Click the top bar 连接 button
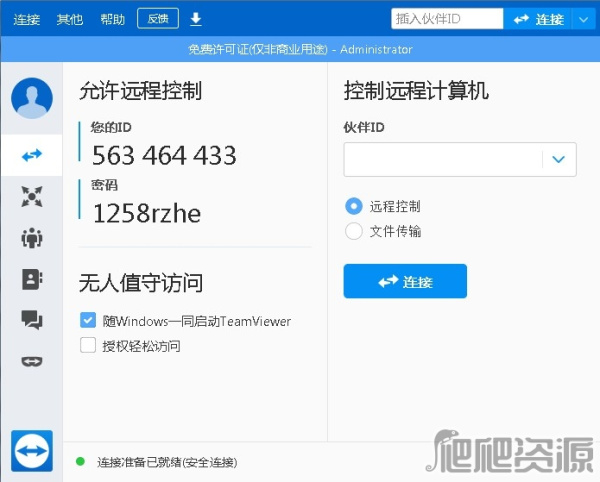Image resolution: width=600 pixels, height=482 pixels. [x=538, y=19]
